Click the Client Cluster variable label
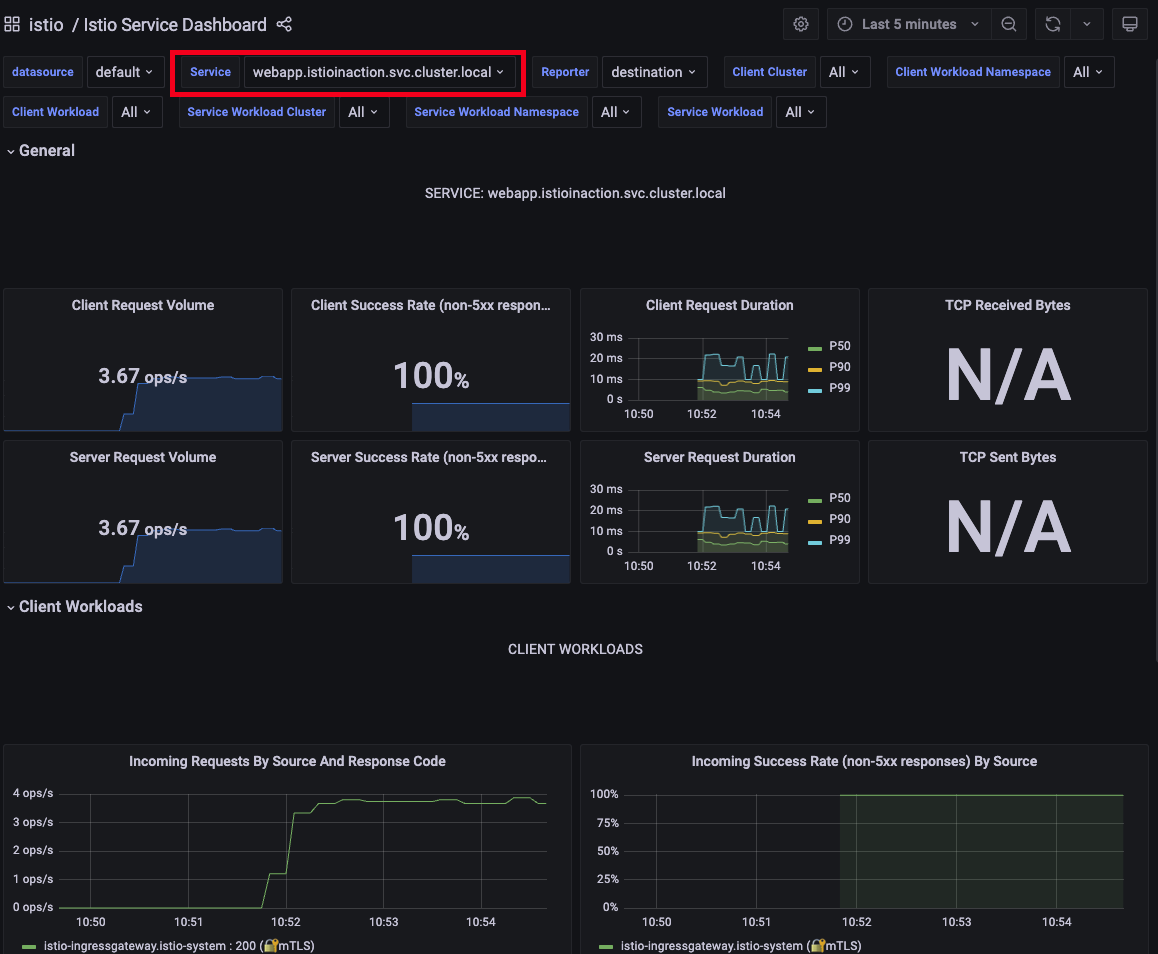The image size is (1158, 954). coord(770,72)
